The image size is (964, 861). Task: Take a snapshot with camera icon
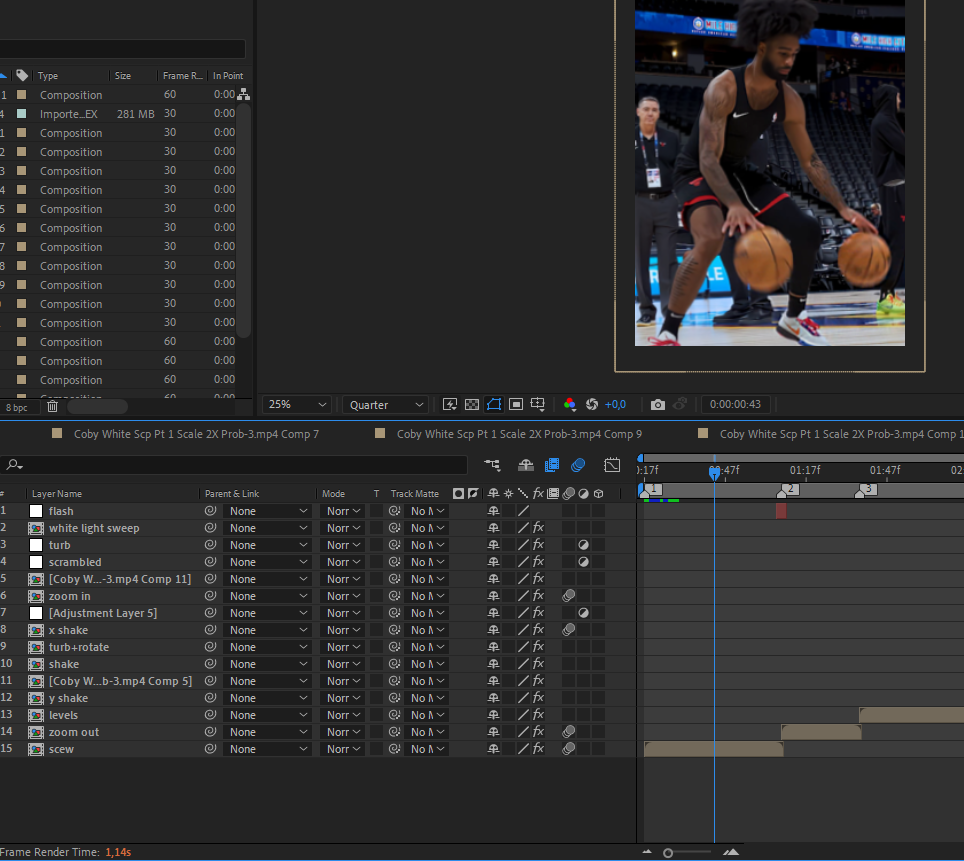(658, 404)
